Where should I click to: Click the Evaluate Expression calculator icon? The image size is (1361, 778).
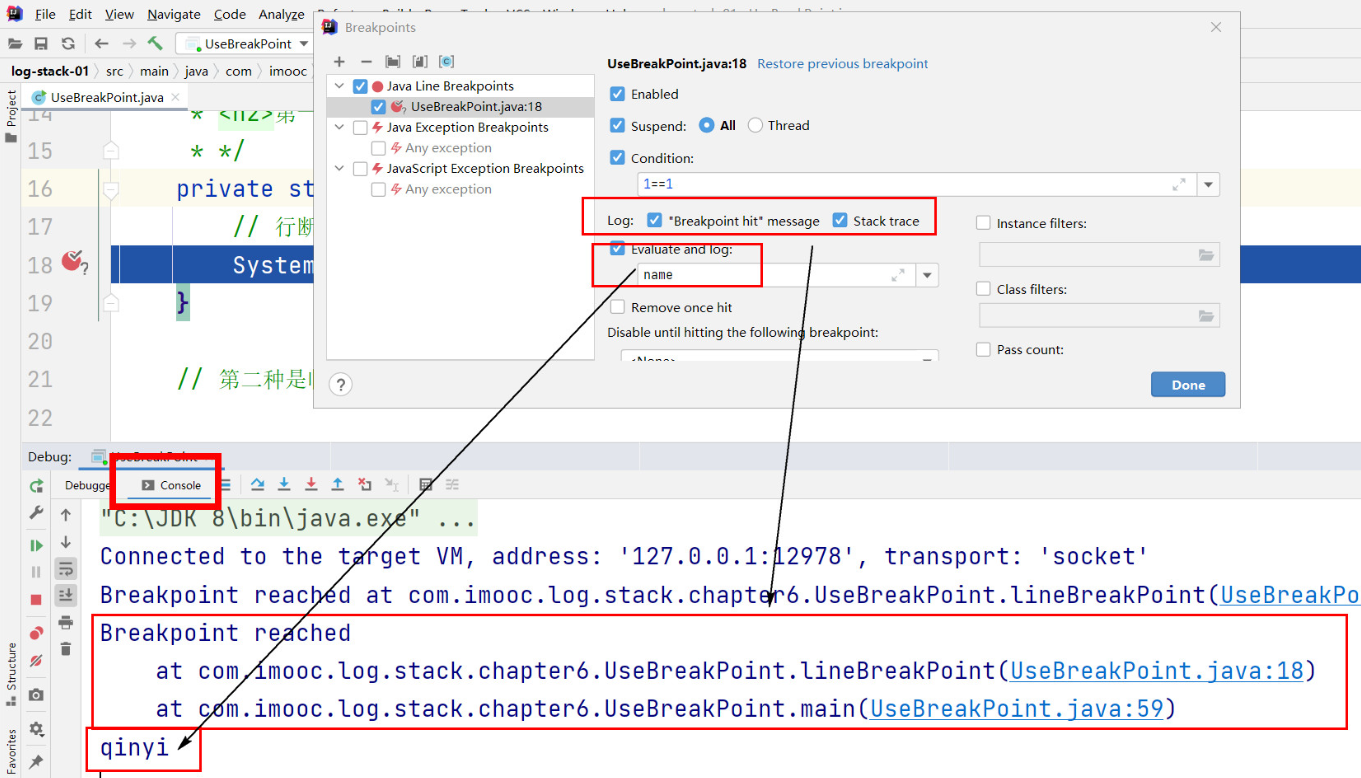coord(426,485)
